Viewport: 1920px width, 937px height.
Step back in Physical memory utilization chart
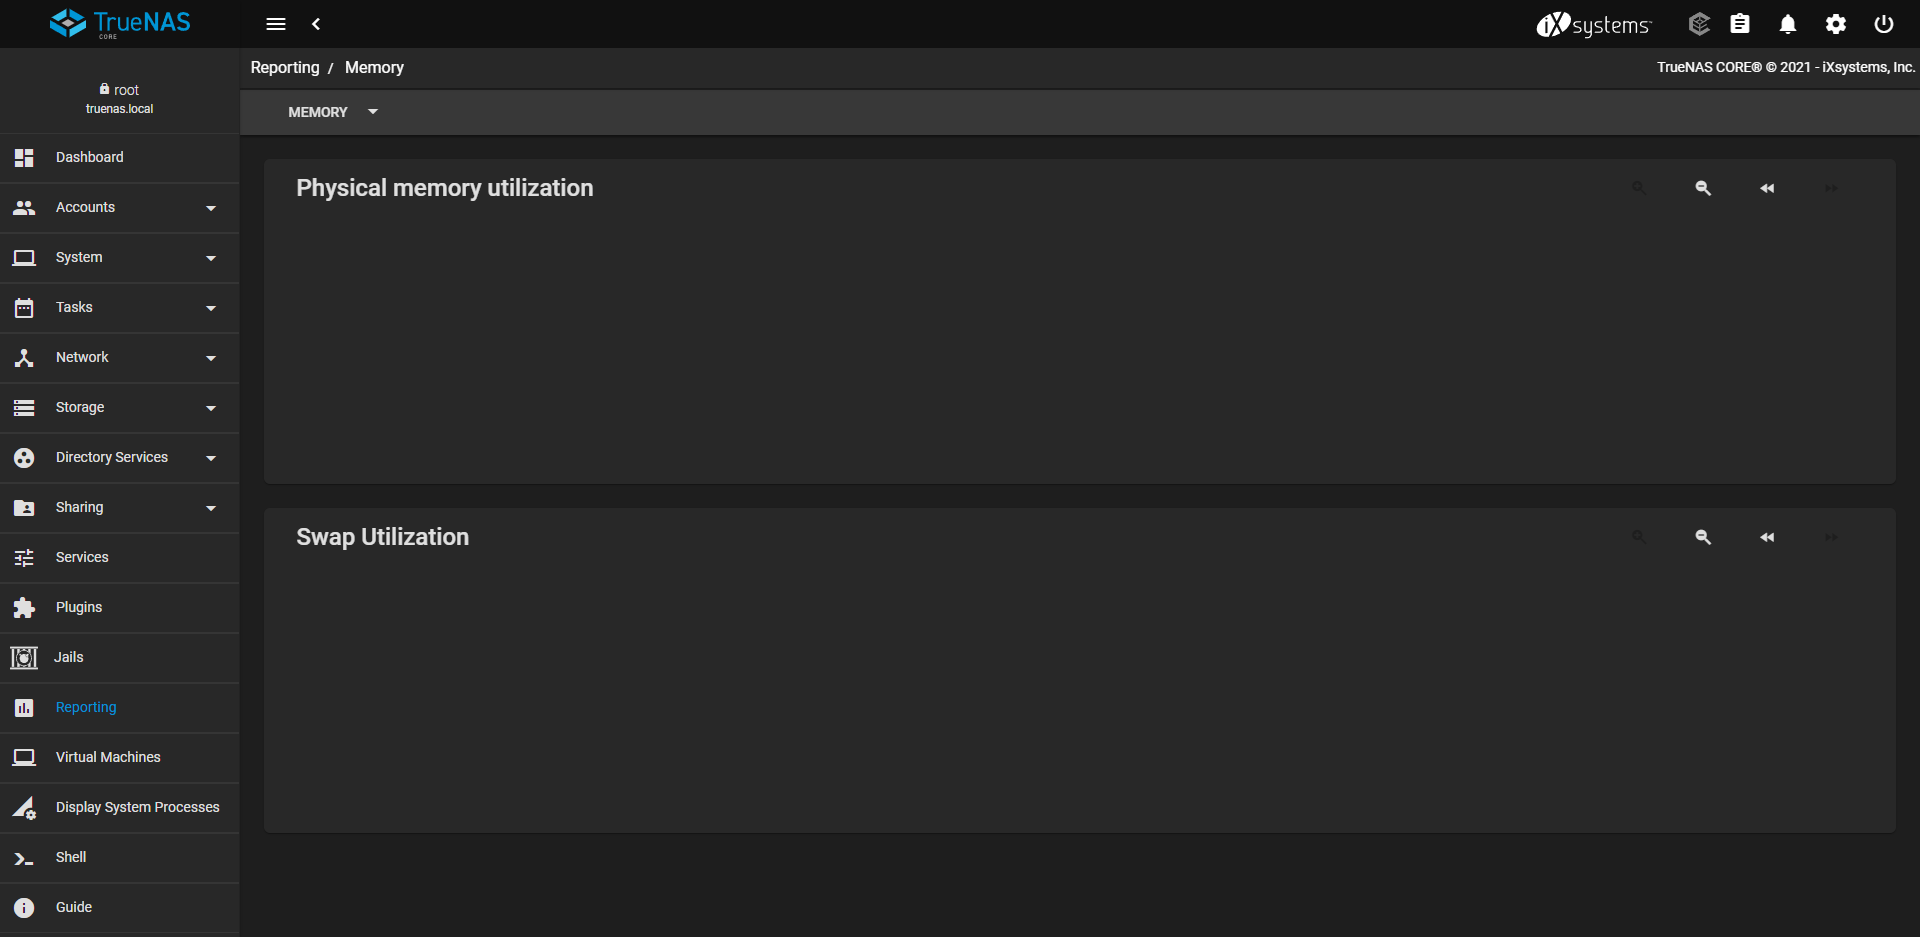1767,188
